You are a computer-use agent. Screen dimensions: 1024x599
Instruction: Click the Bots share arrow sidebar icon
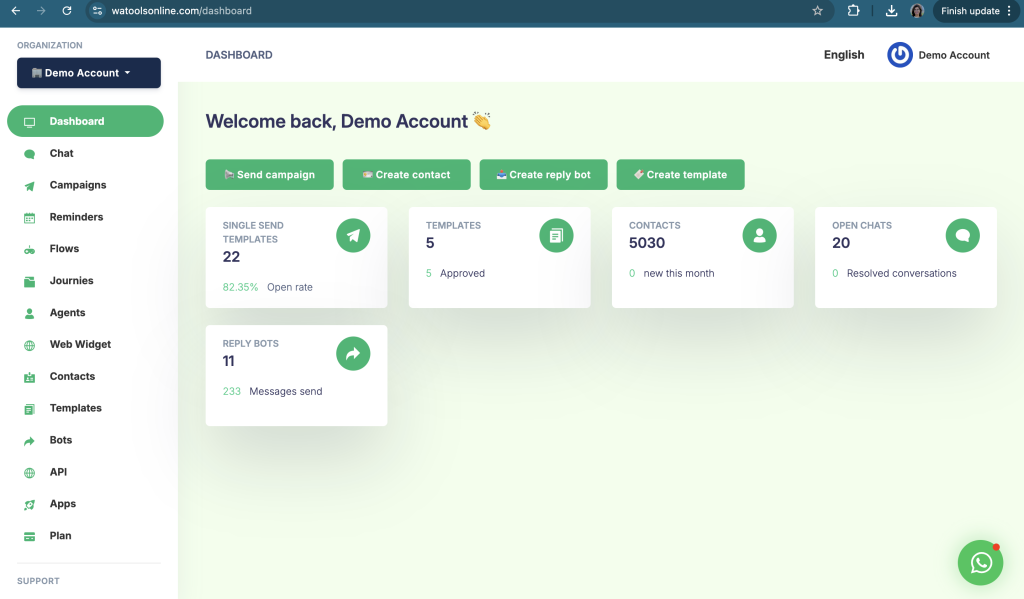[x=29, y=442]
